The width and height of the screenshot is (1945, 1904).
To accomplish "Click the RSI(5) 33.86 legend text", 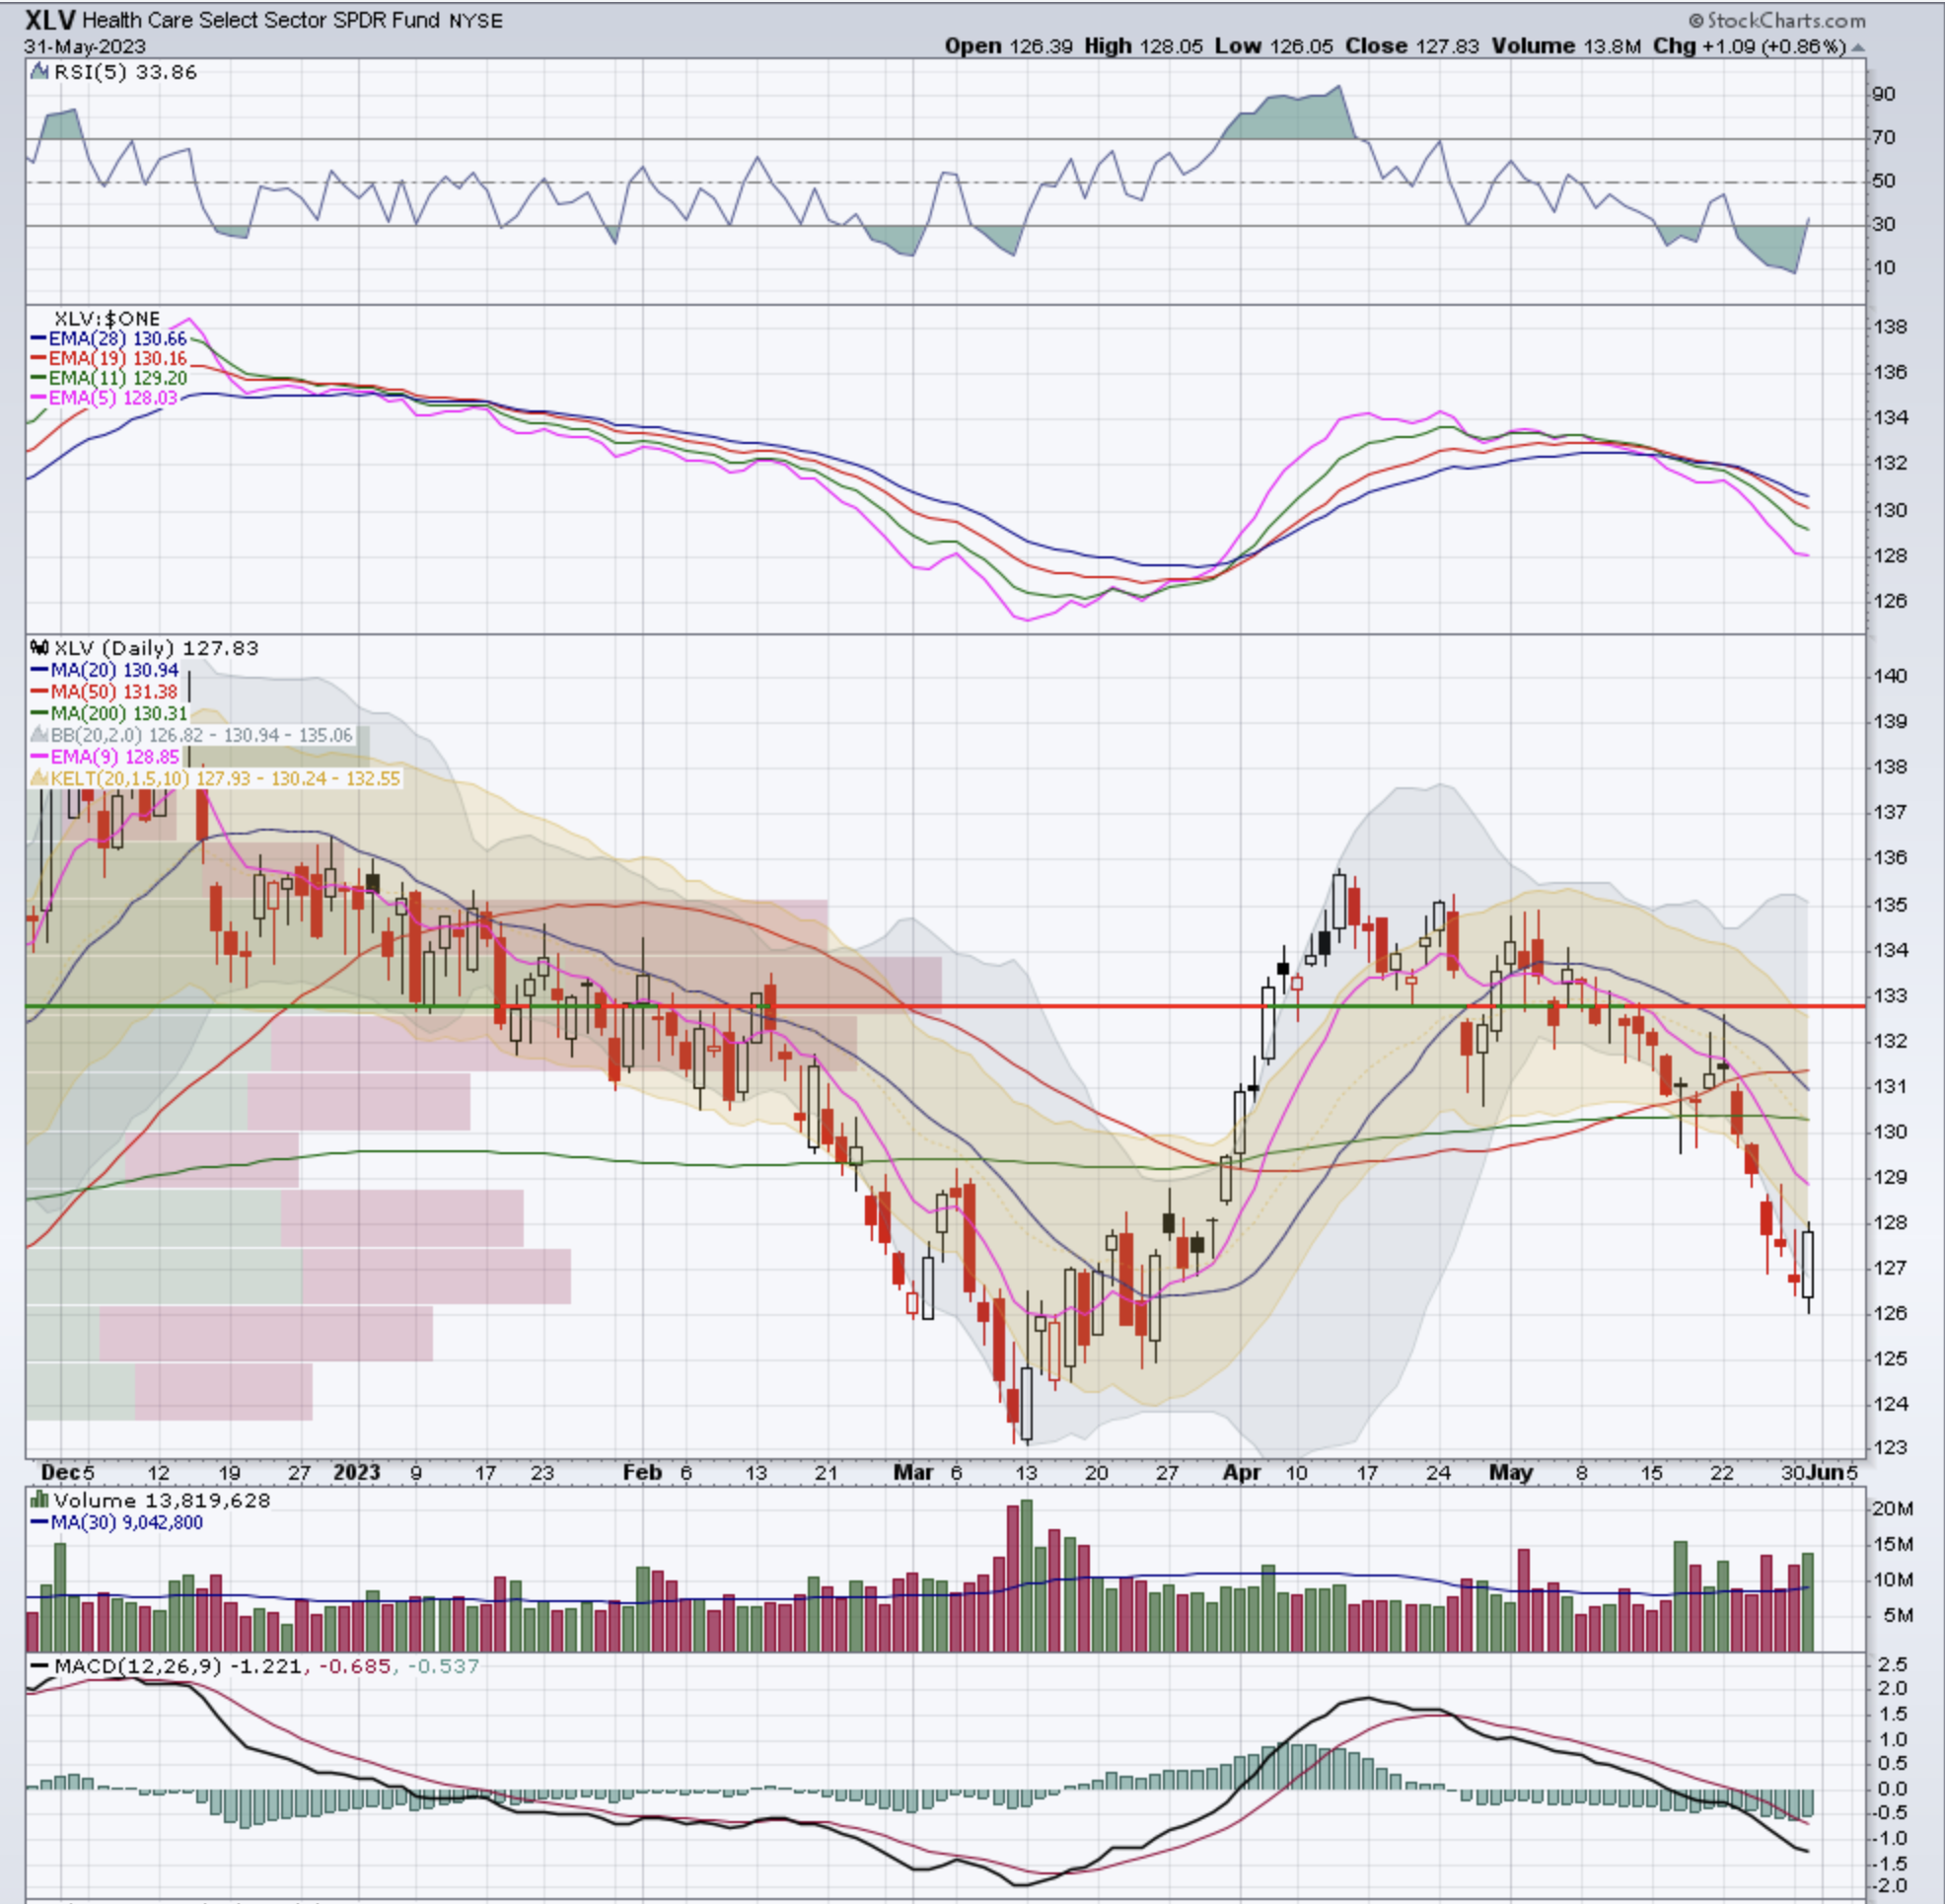I will point(126,72).
